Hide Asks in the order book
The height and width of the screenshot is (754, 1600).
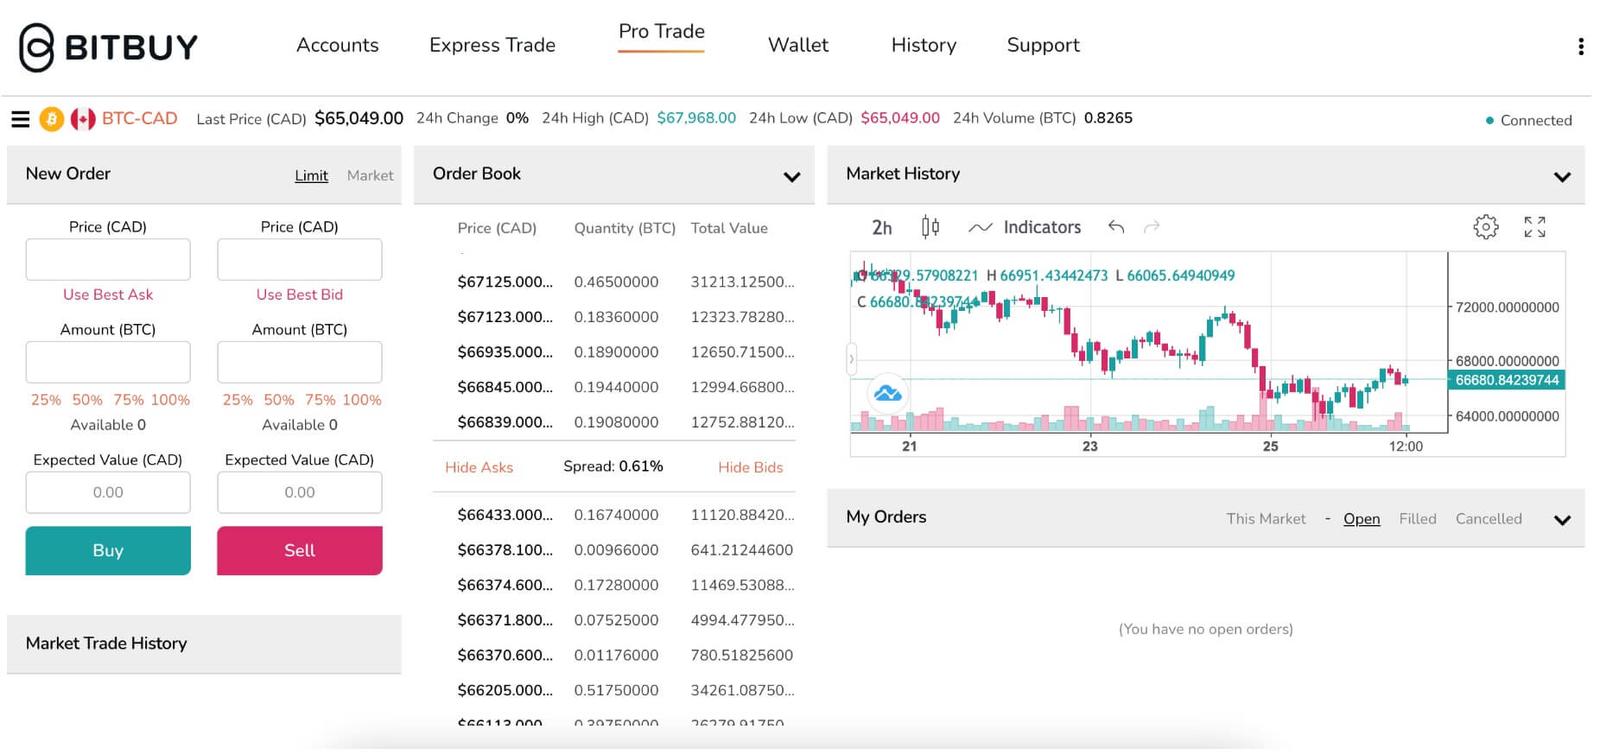[x=479, y=467]
